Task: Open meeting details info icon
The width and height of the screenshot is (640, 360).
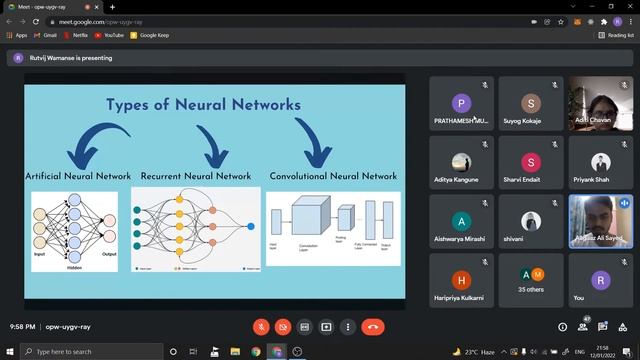Action: (562, 327)
